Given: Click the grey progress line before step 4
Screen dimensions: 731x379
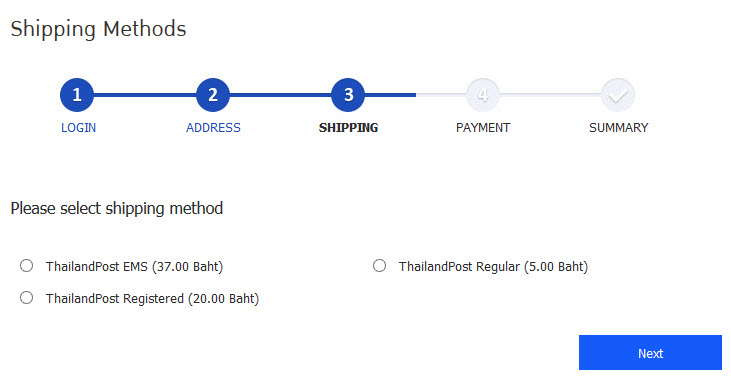Looking at the screenshot, I should click(441, 95).
